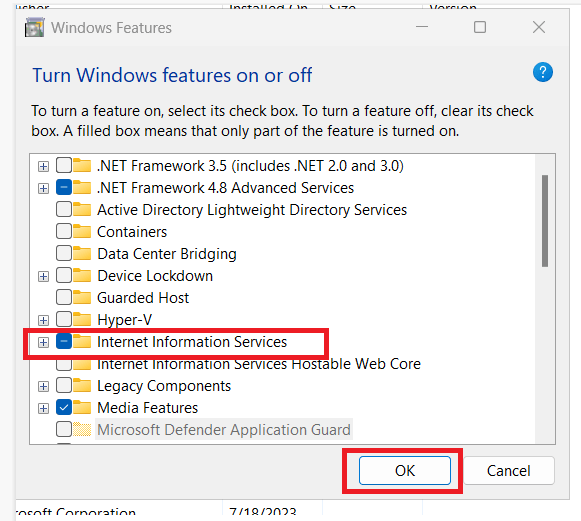The image size is (581, 521).
Task: Select Active Directory Lightweight Directory Services item
Action: pyautogui.click(x=252, y=210)
